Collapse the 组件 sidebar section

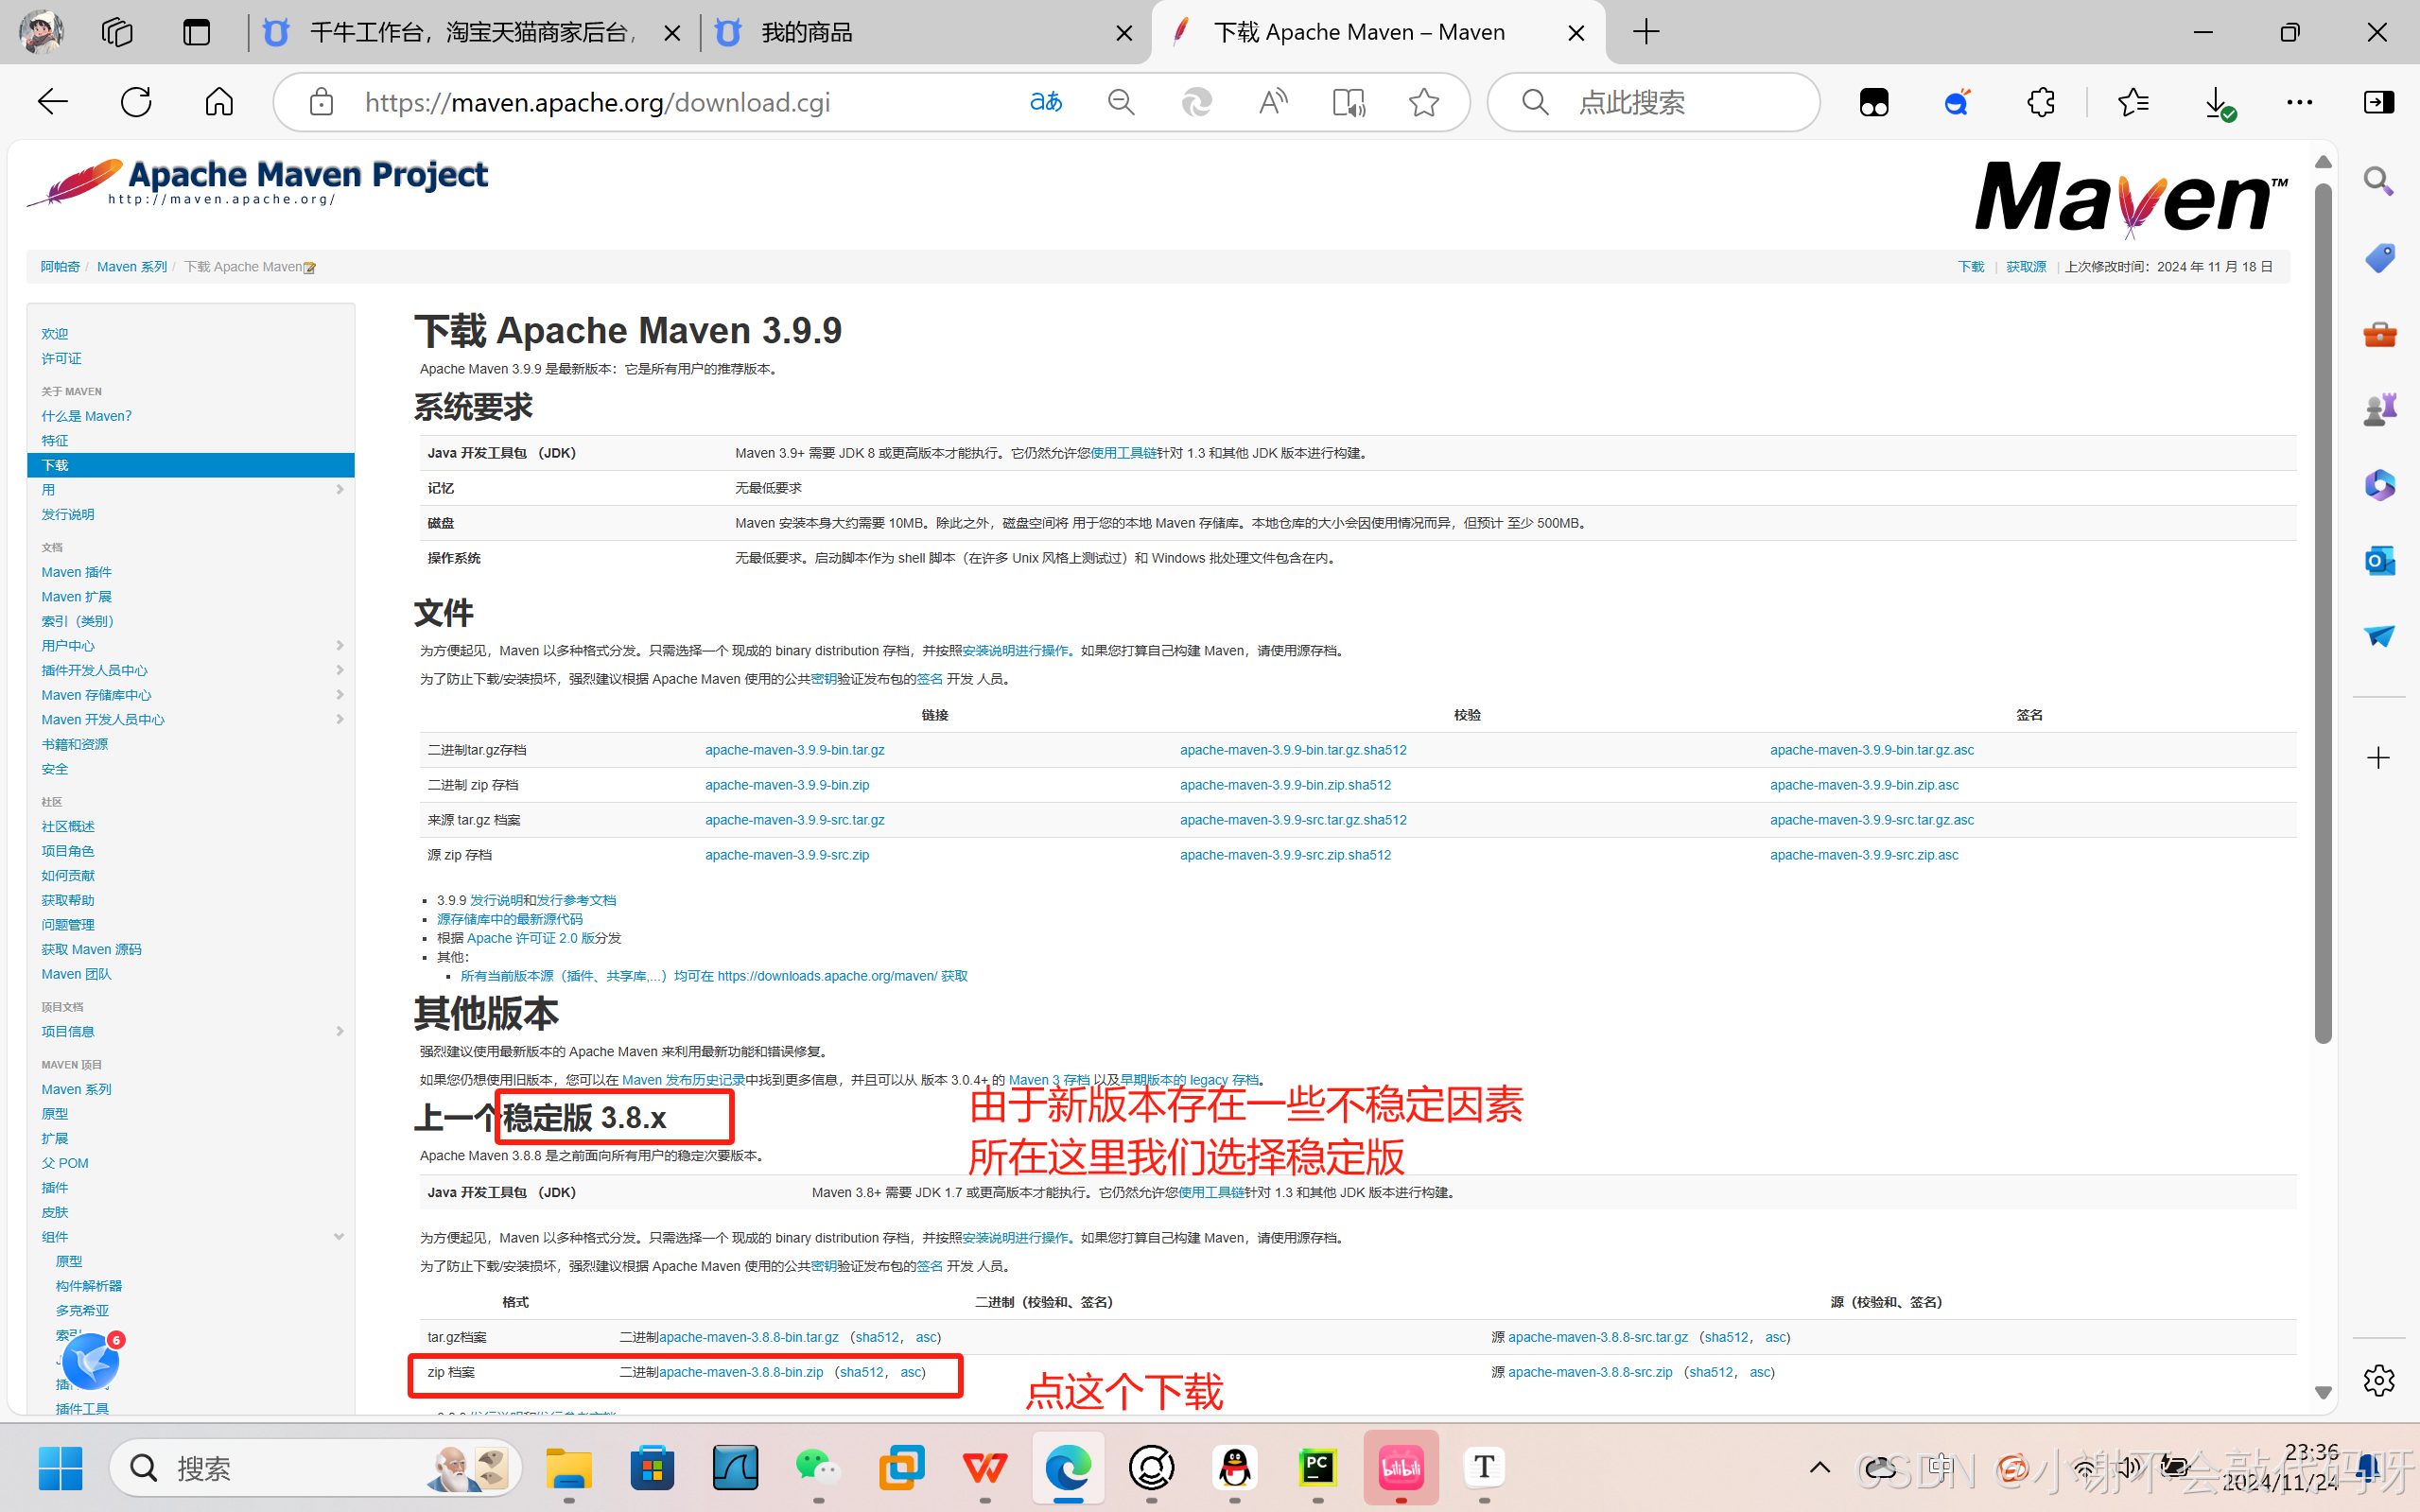(339, 1237)
